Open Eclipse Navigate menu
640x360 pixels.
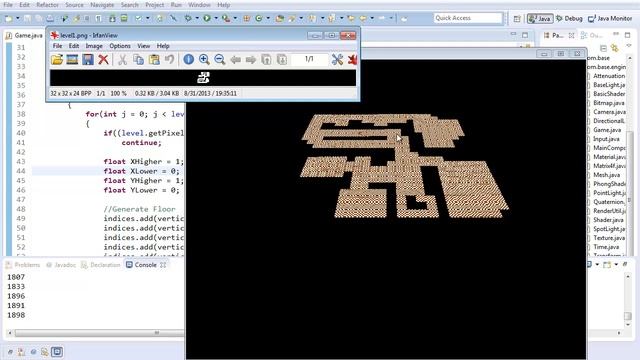click(102, 5)
